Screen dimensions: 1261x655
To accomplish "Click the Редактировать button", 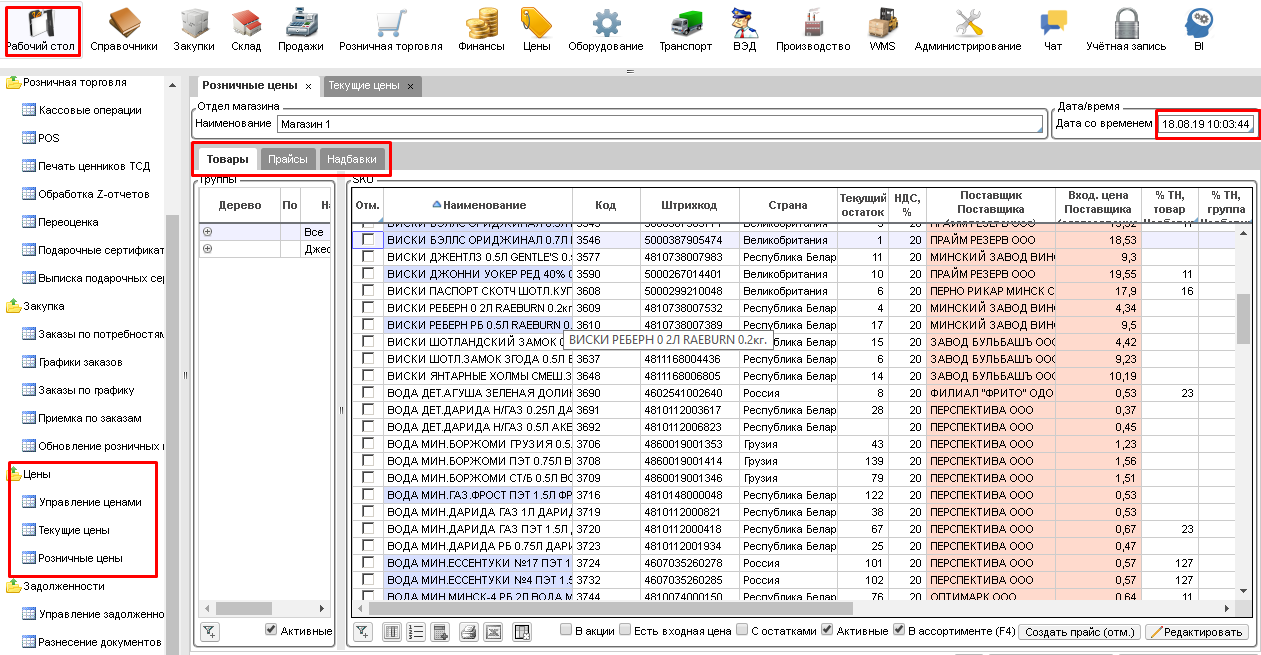I will point(1197,632).
